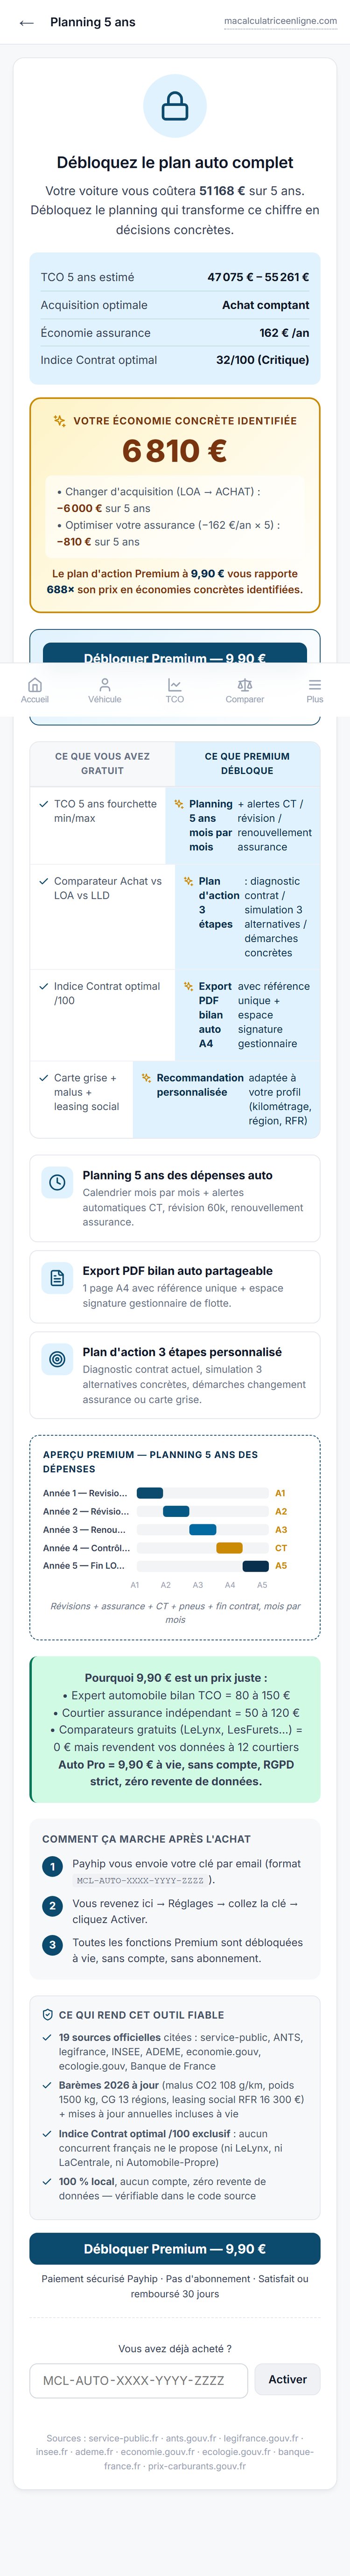Open the macalculatriceenligne.com link

coord(280,21)
